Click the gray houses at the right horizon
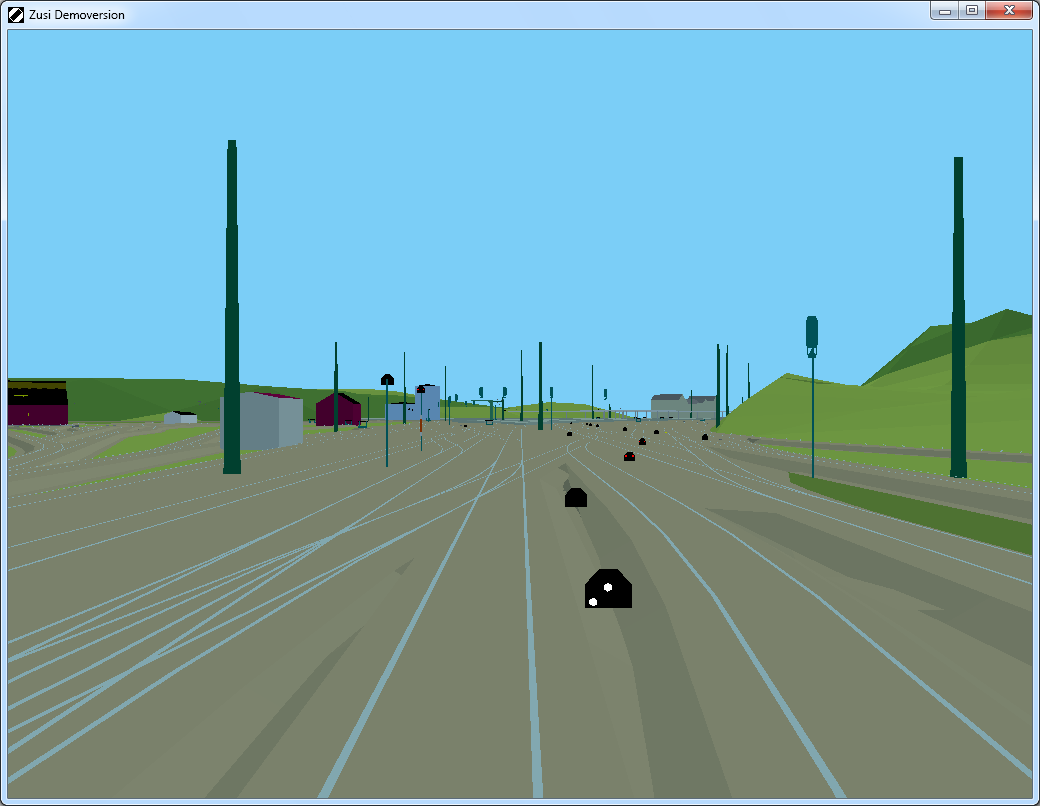Image resolution: width=1040 pixels, height=806 pixels. coord(683,406)
